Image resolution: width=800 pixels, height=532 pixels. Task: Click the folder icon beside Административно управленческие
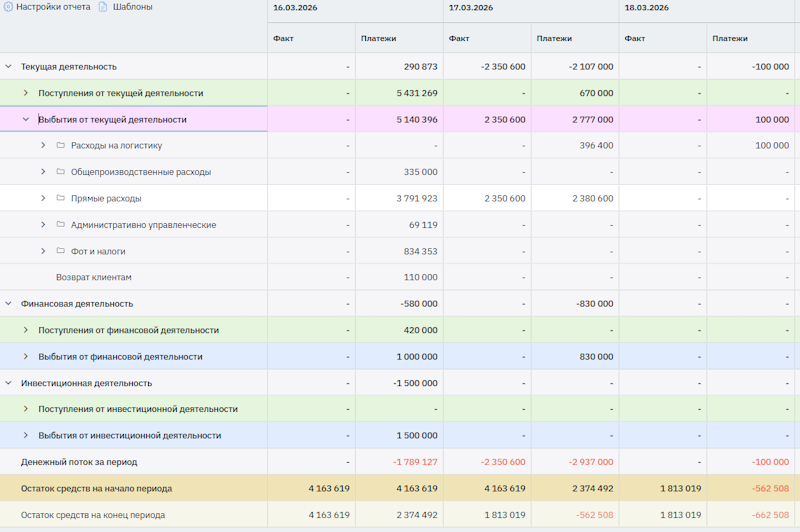click(61, 225)
